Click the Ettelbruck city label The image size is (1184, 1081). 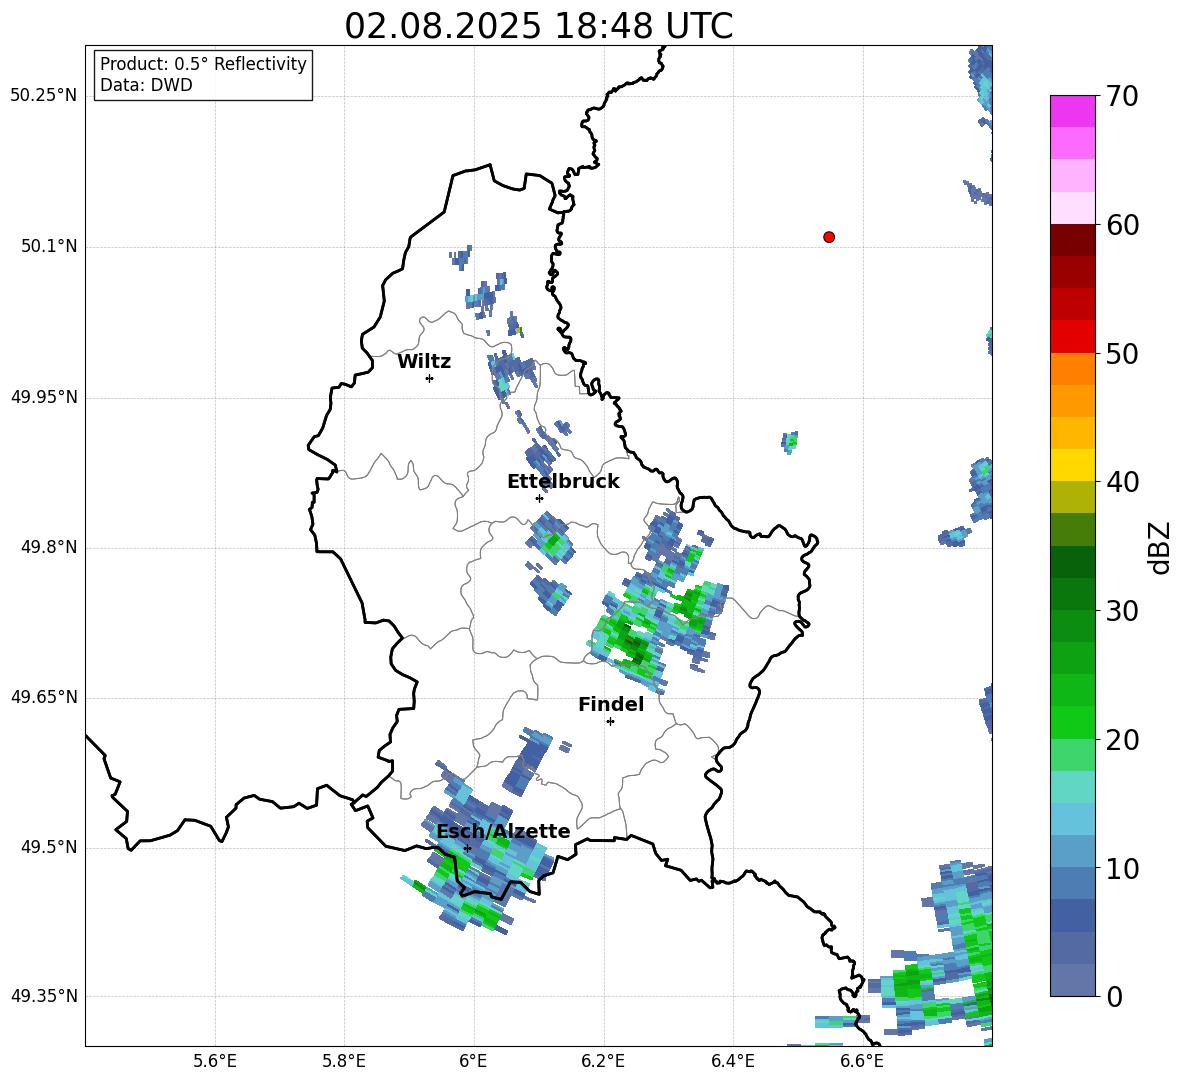(563, 482)
